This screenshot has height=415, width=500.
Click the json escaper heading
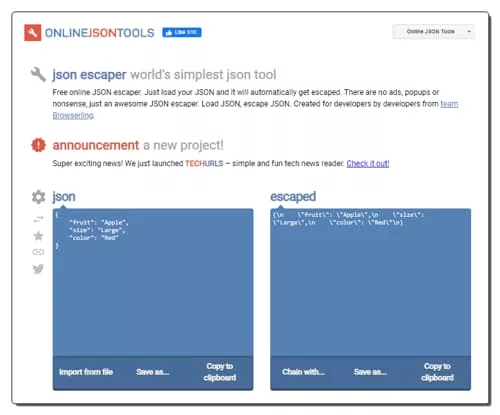coord(89,75)
